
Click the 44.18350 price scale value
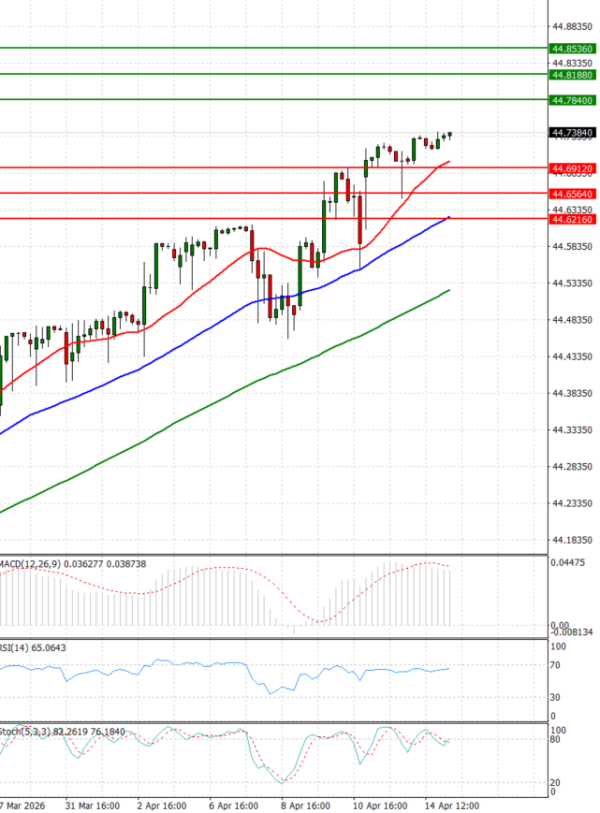573,540
